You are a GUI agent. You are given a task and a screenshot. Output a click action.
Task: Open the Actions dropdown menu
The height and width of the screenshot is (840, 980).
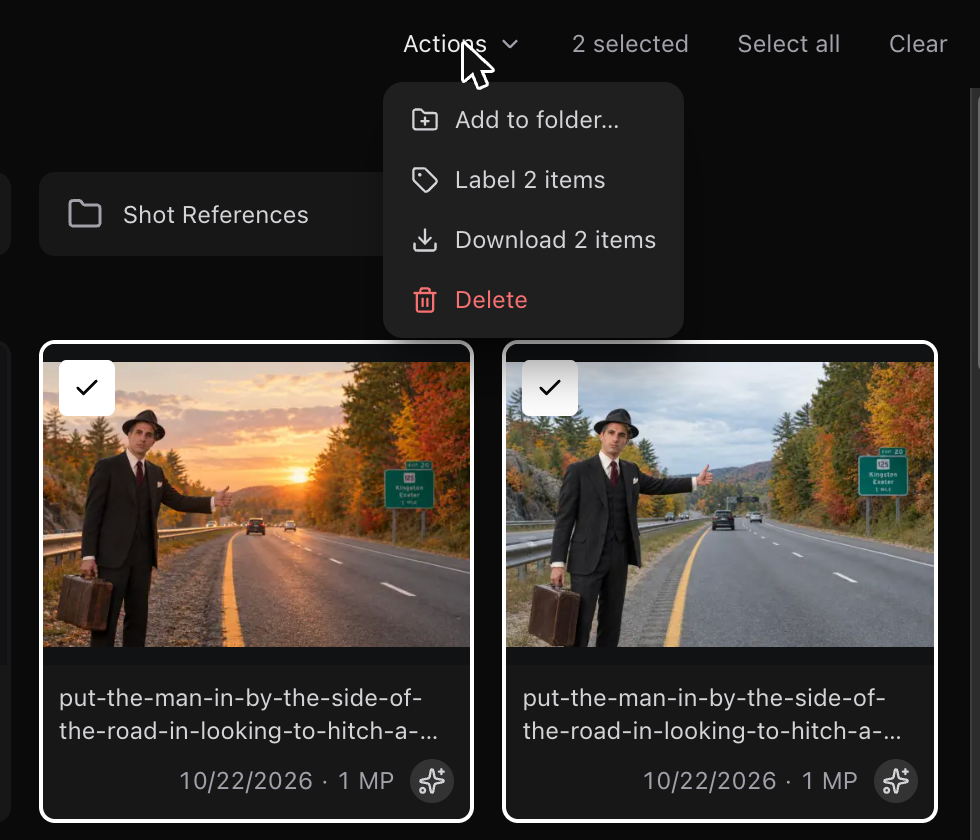pyautogui.click(x=461, y=44)
